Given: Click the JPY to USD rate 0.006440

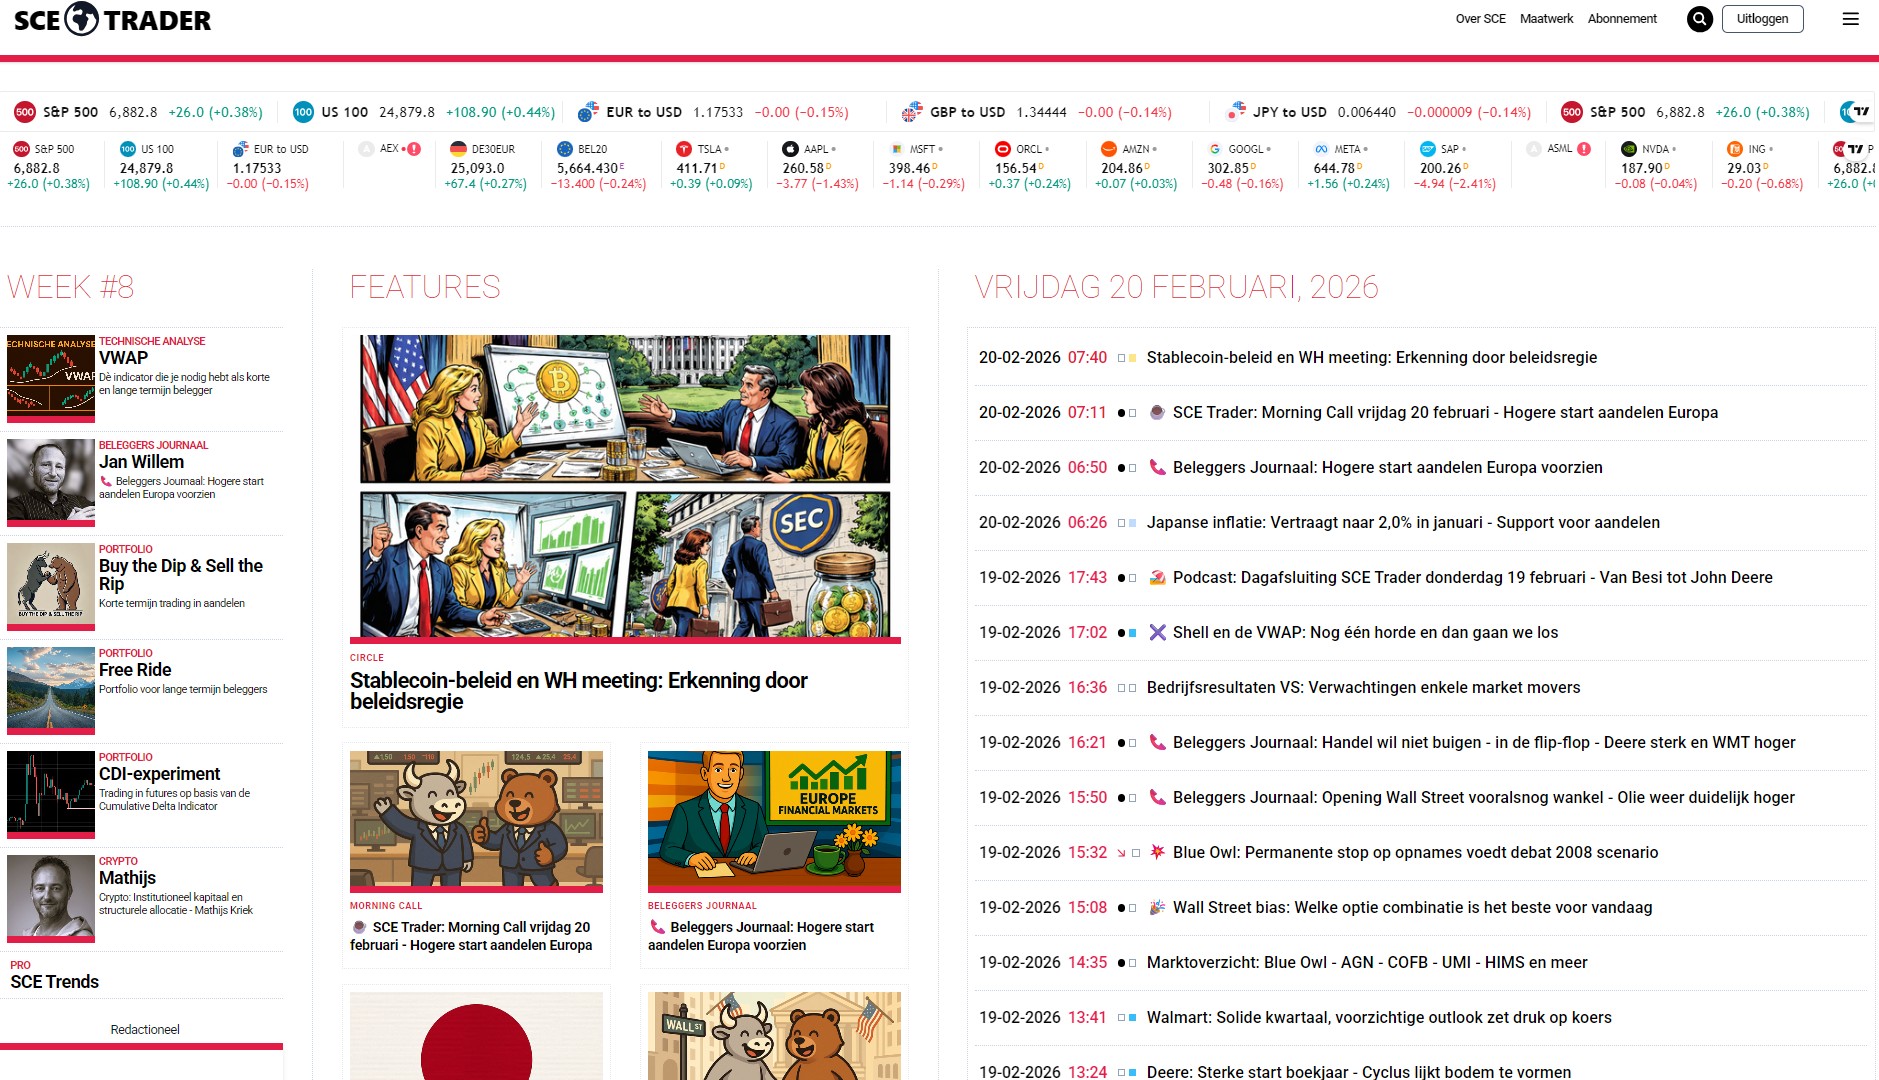Looking at the screenshot, I should pyautogui.click(x=1366, y=112).
